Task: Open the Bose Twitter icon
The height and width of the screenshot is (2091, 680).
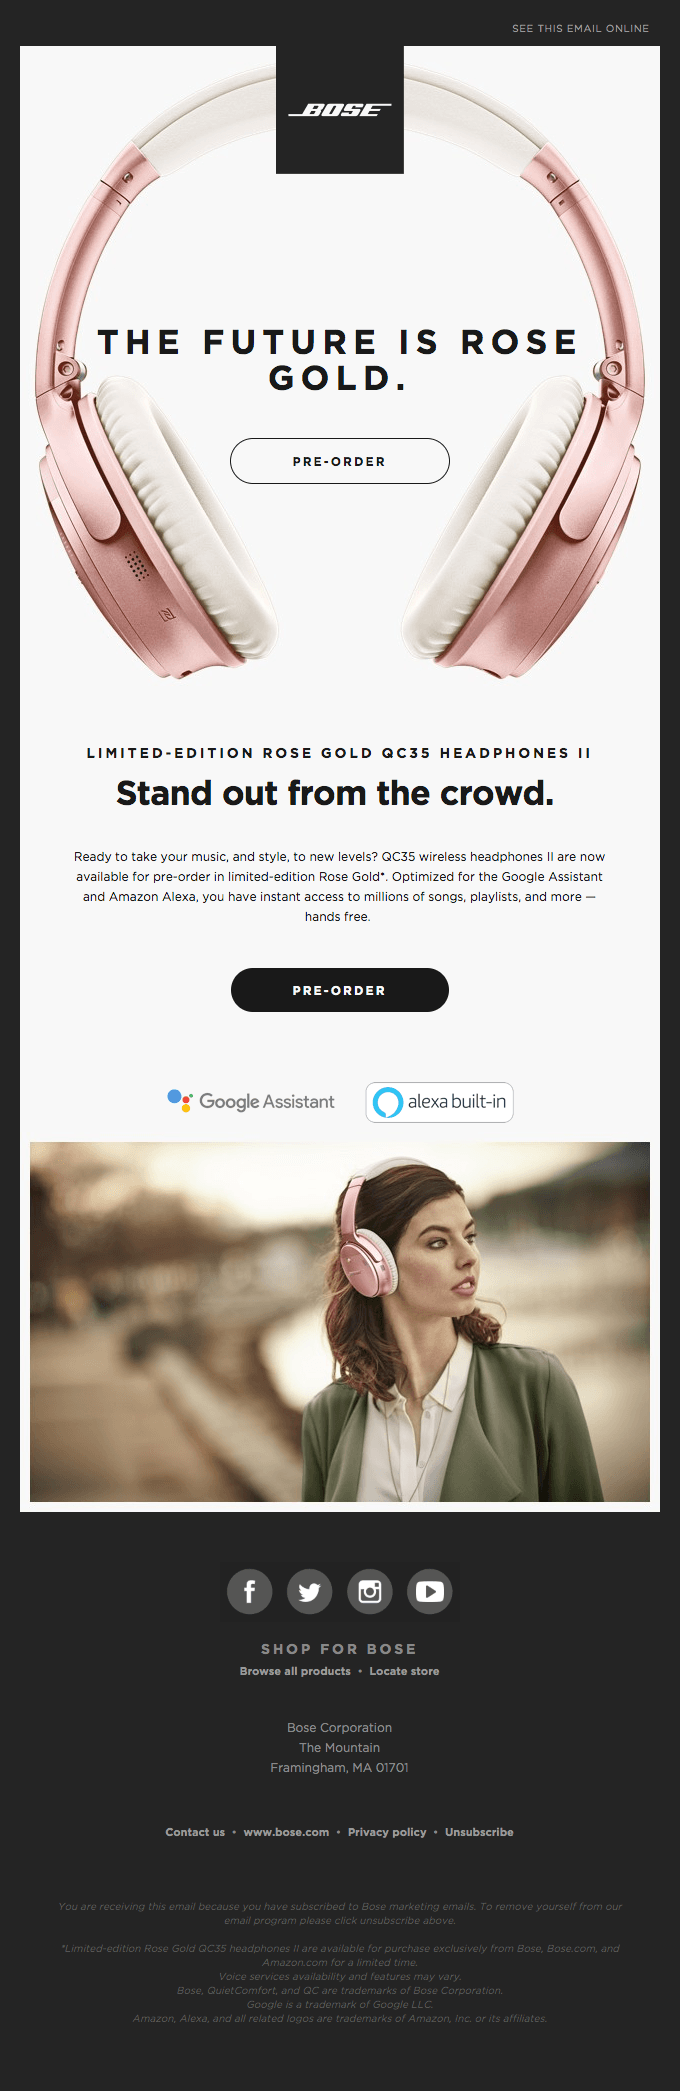Action: [x=310, y=1591]
